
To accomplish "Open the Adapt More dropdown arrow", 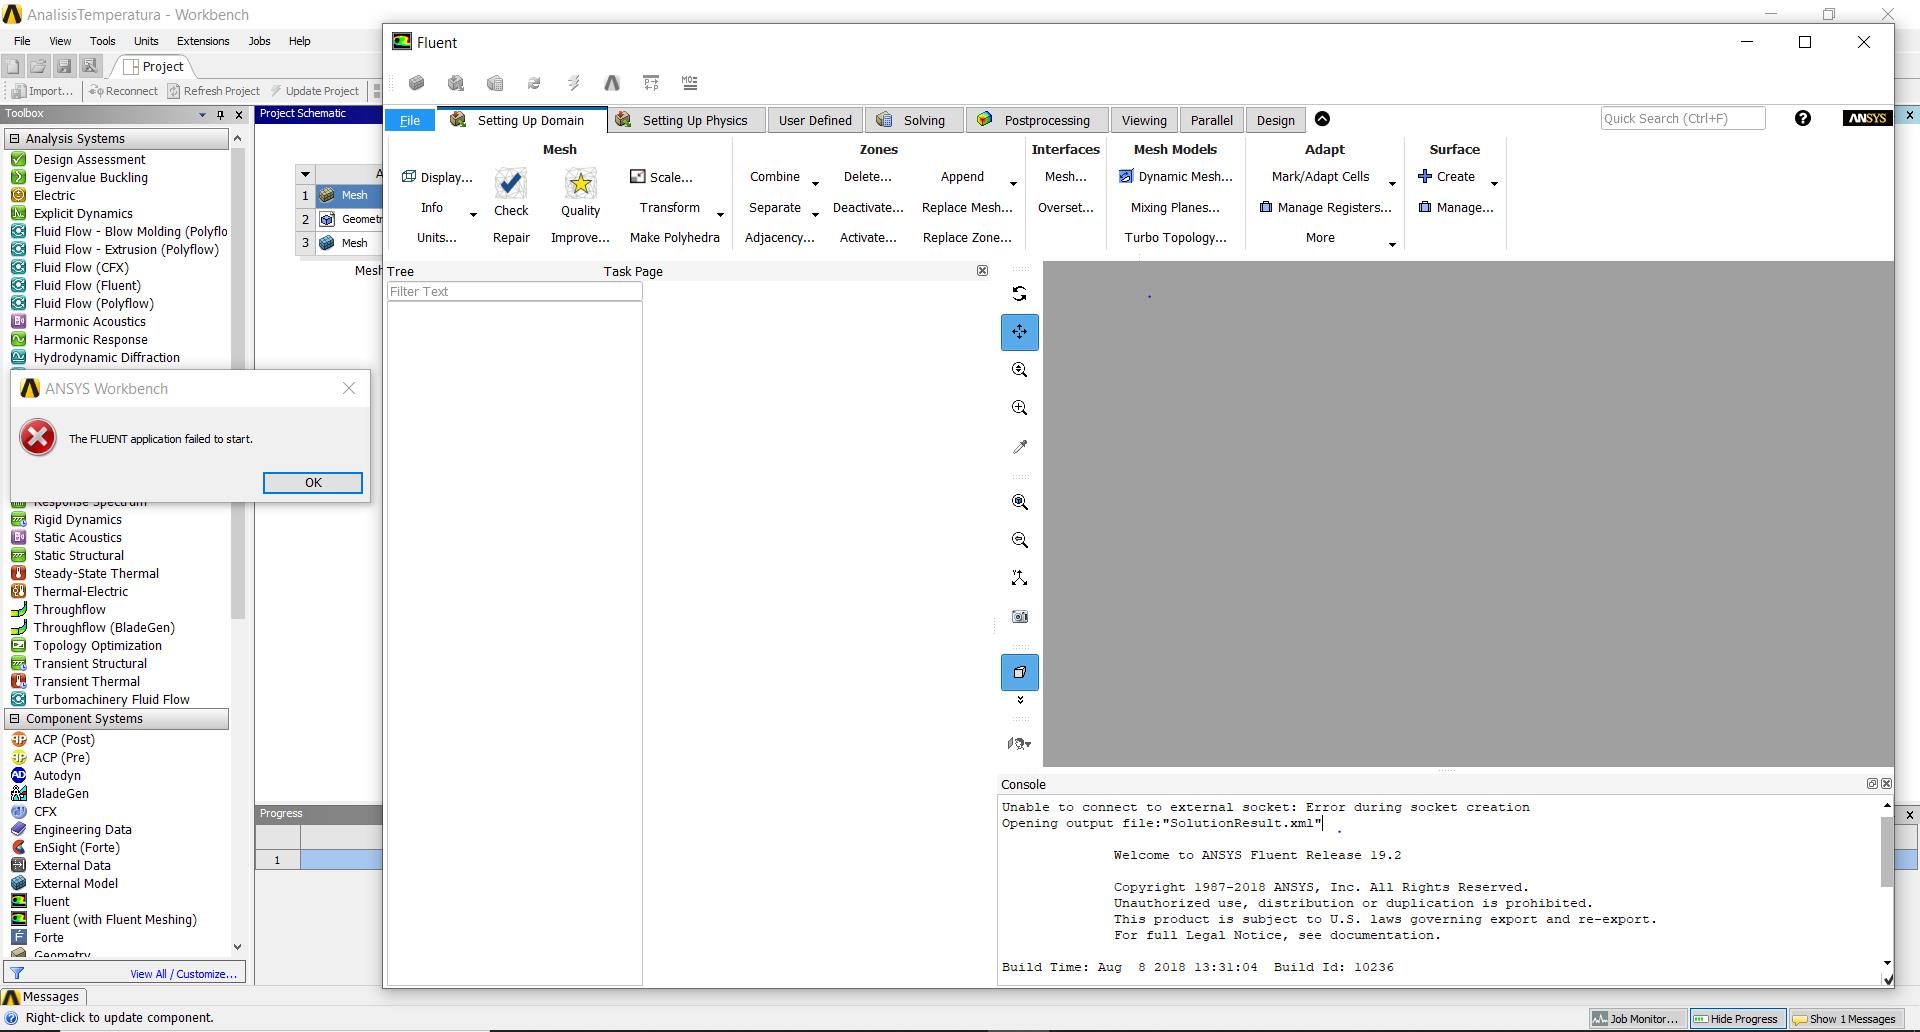I will [1392, 245].
